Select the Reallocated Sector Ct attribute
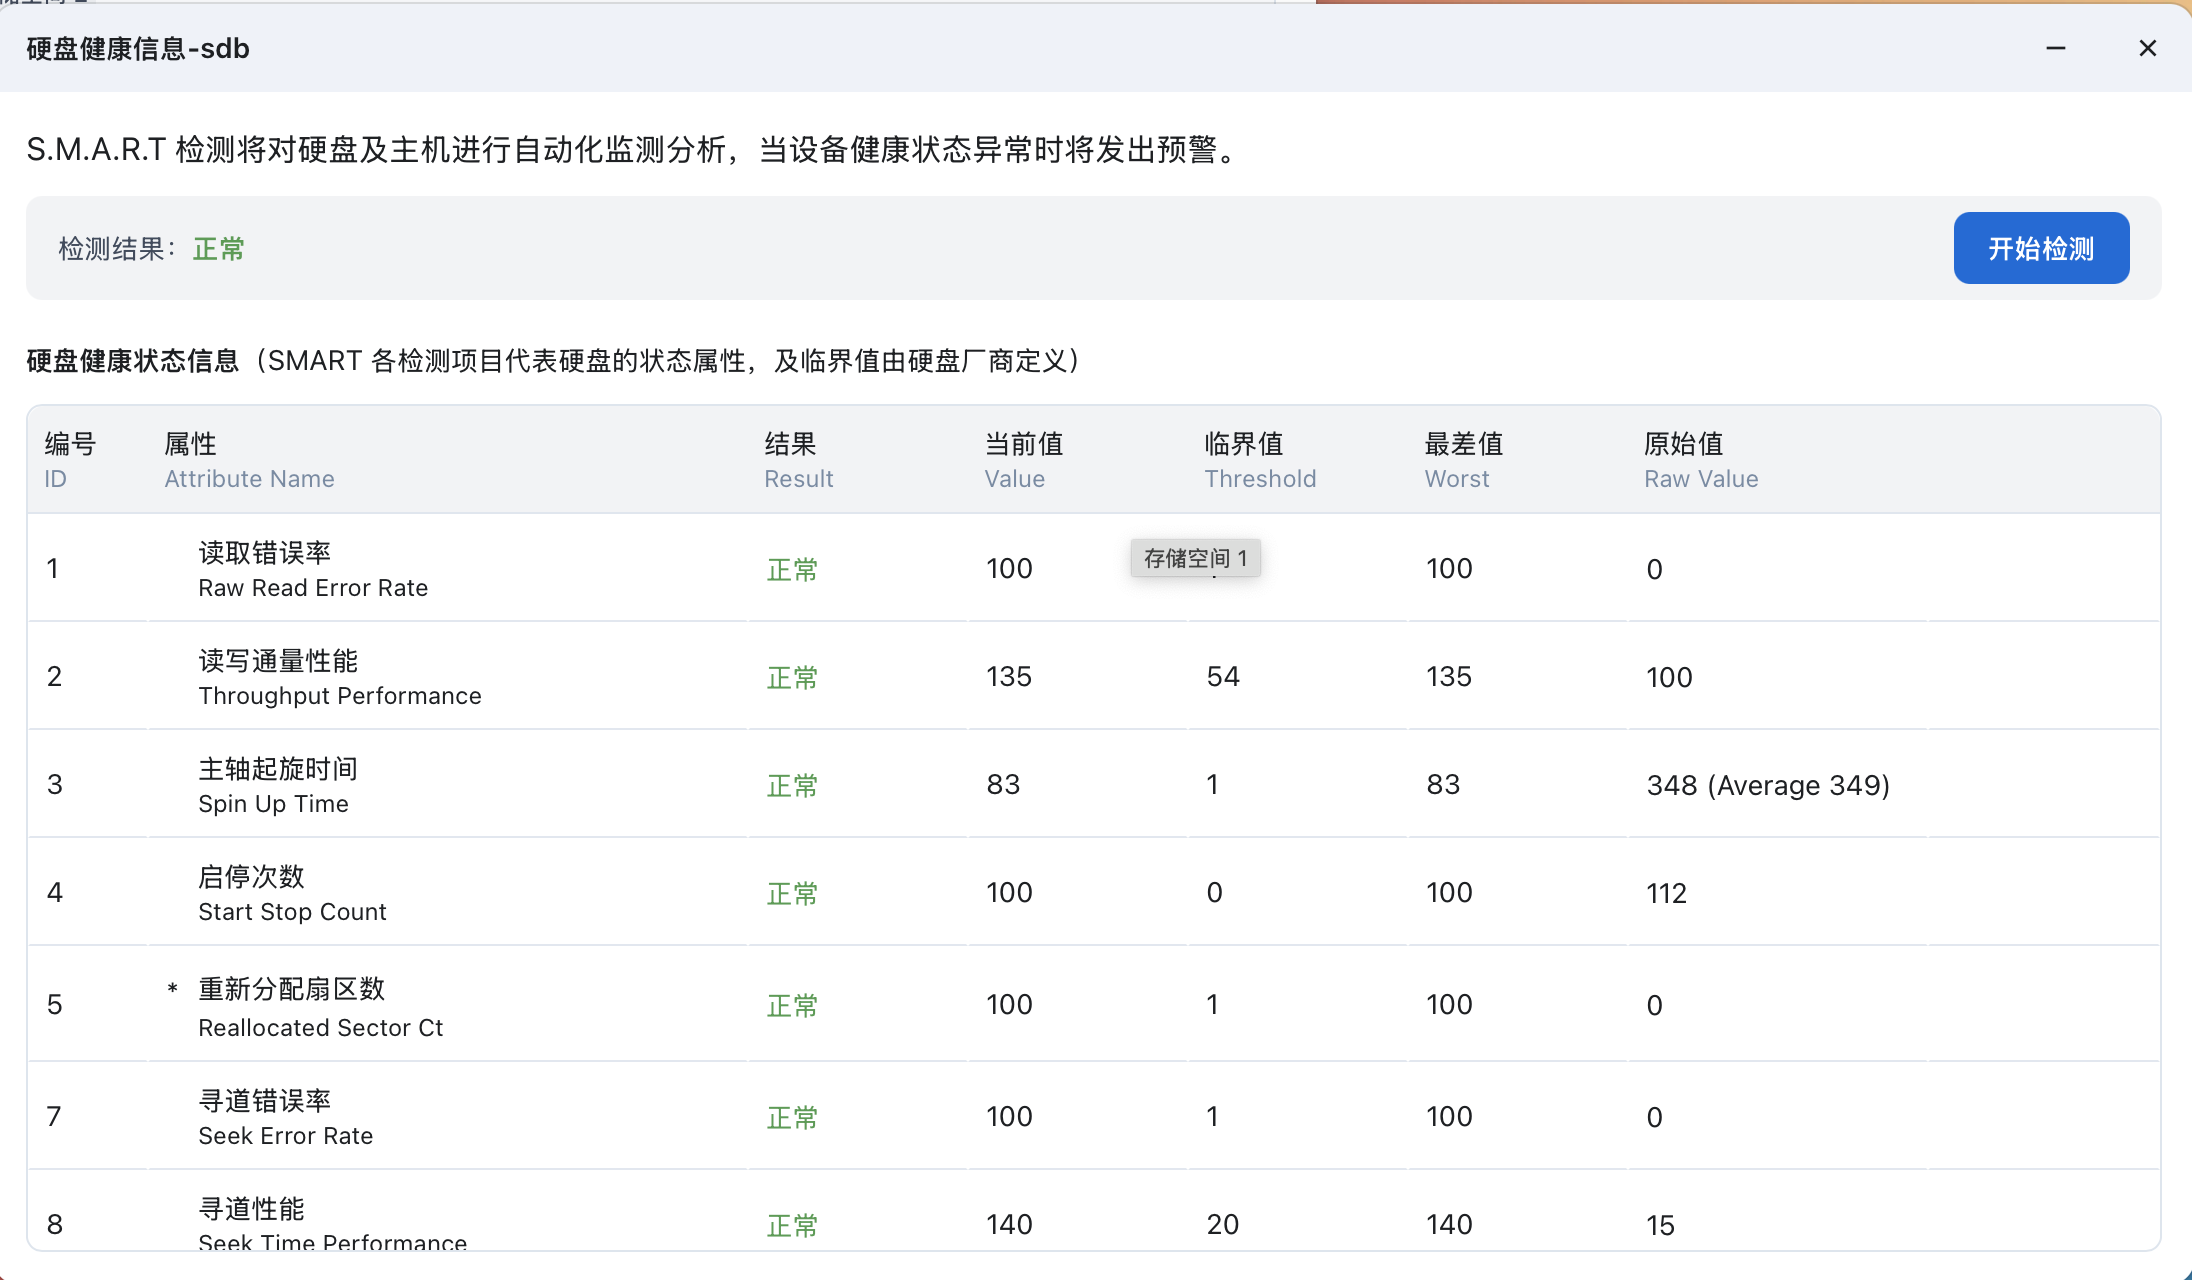 (x=320, y=1007)
